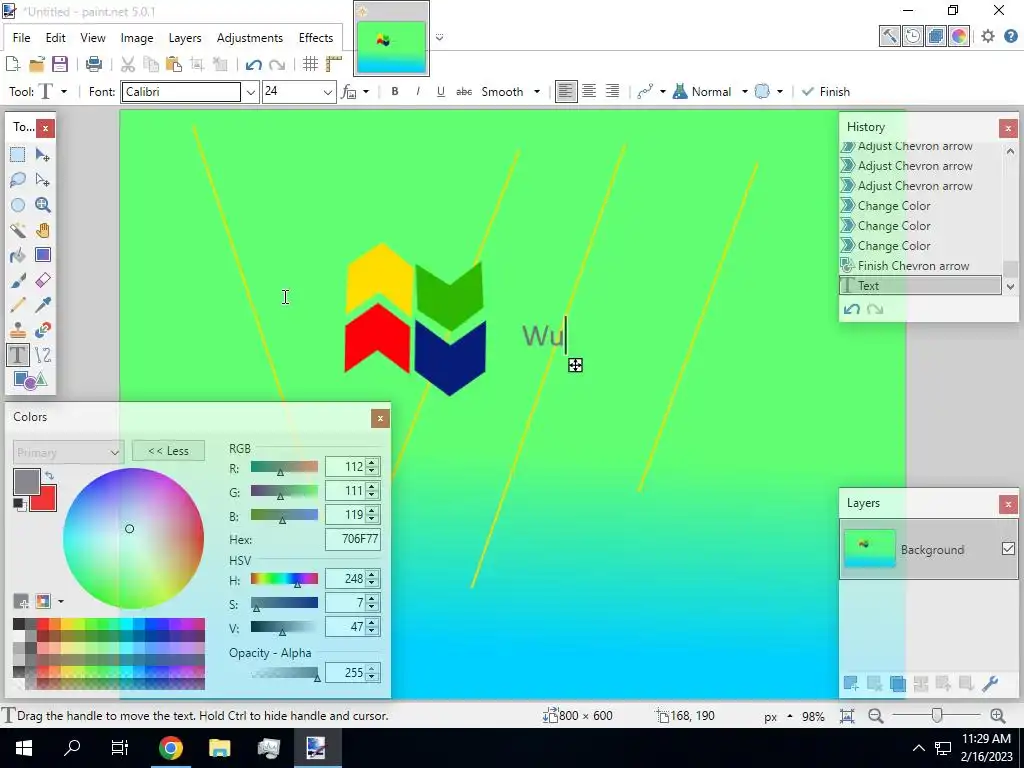Image resolution: width=1024 pixels, height=768 pixels.
Task: Open the Edit menu
Action: coord(56,38)
